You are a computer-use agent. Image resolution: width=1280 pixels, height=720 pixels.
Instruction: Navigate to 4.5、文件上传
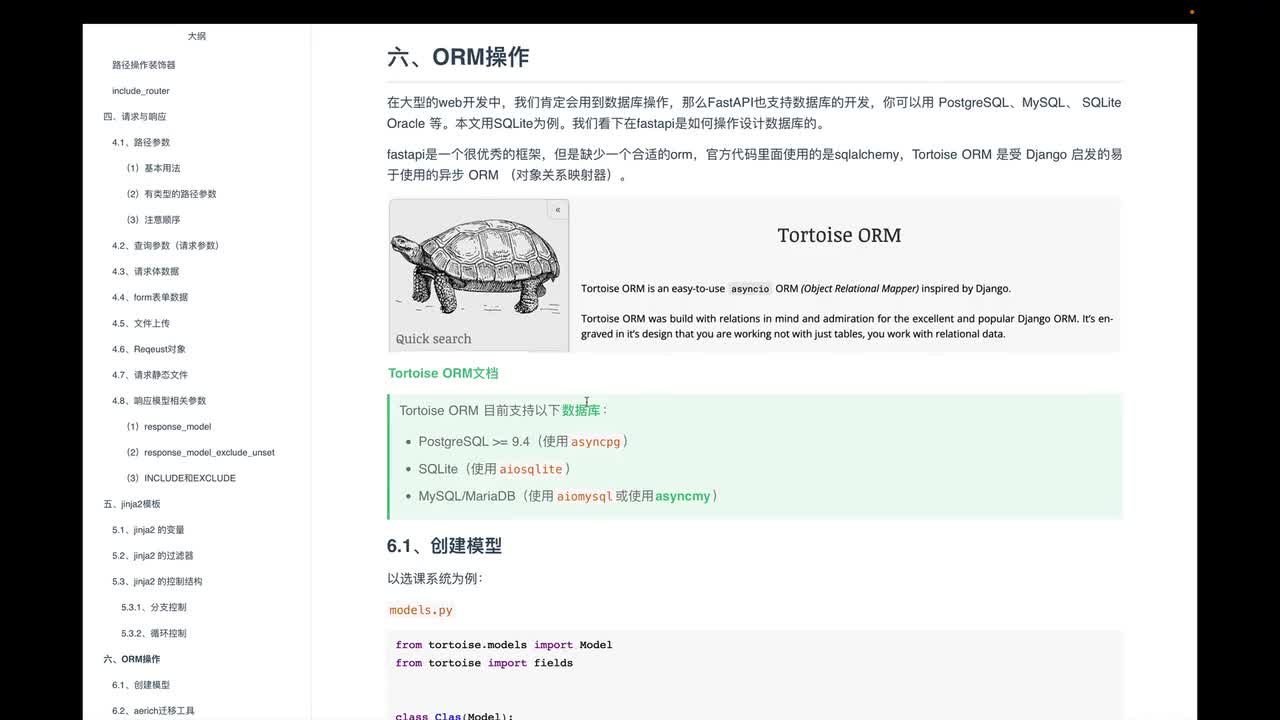[x=141, y=323]
